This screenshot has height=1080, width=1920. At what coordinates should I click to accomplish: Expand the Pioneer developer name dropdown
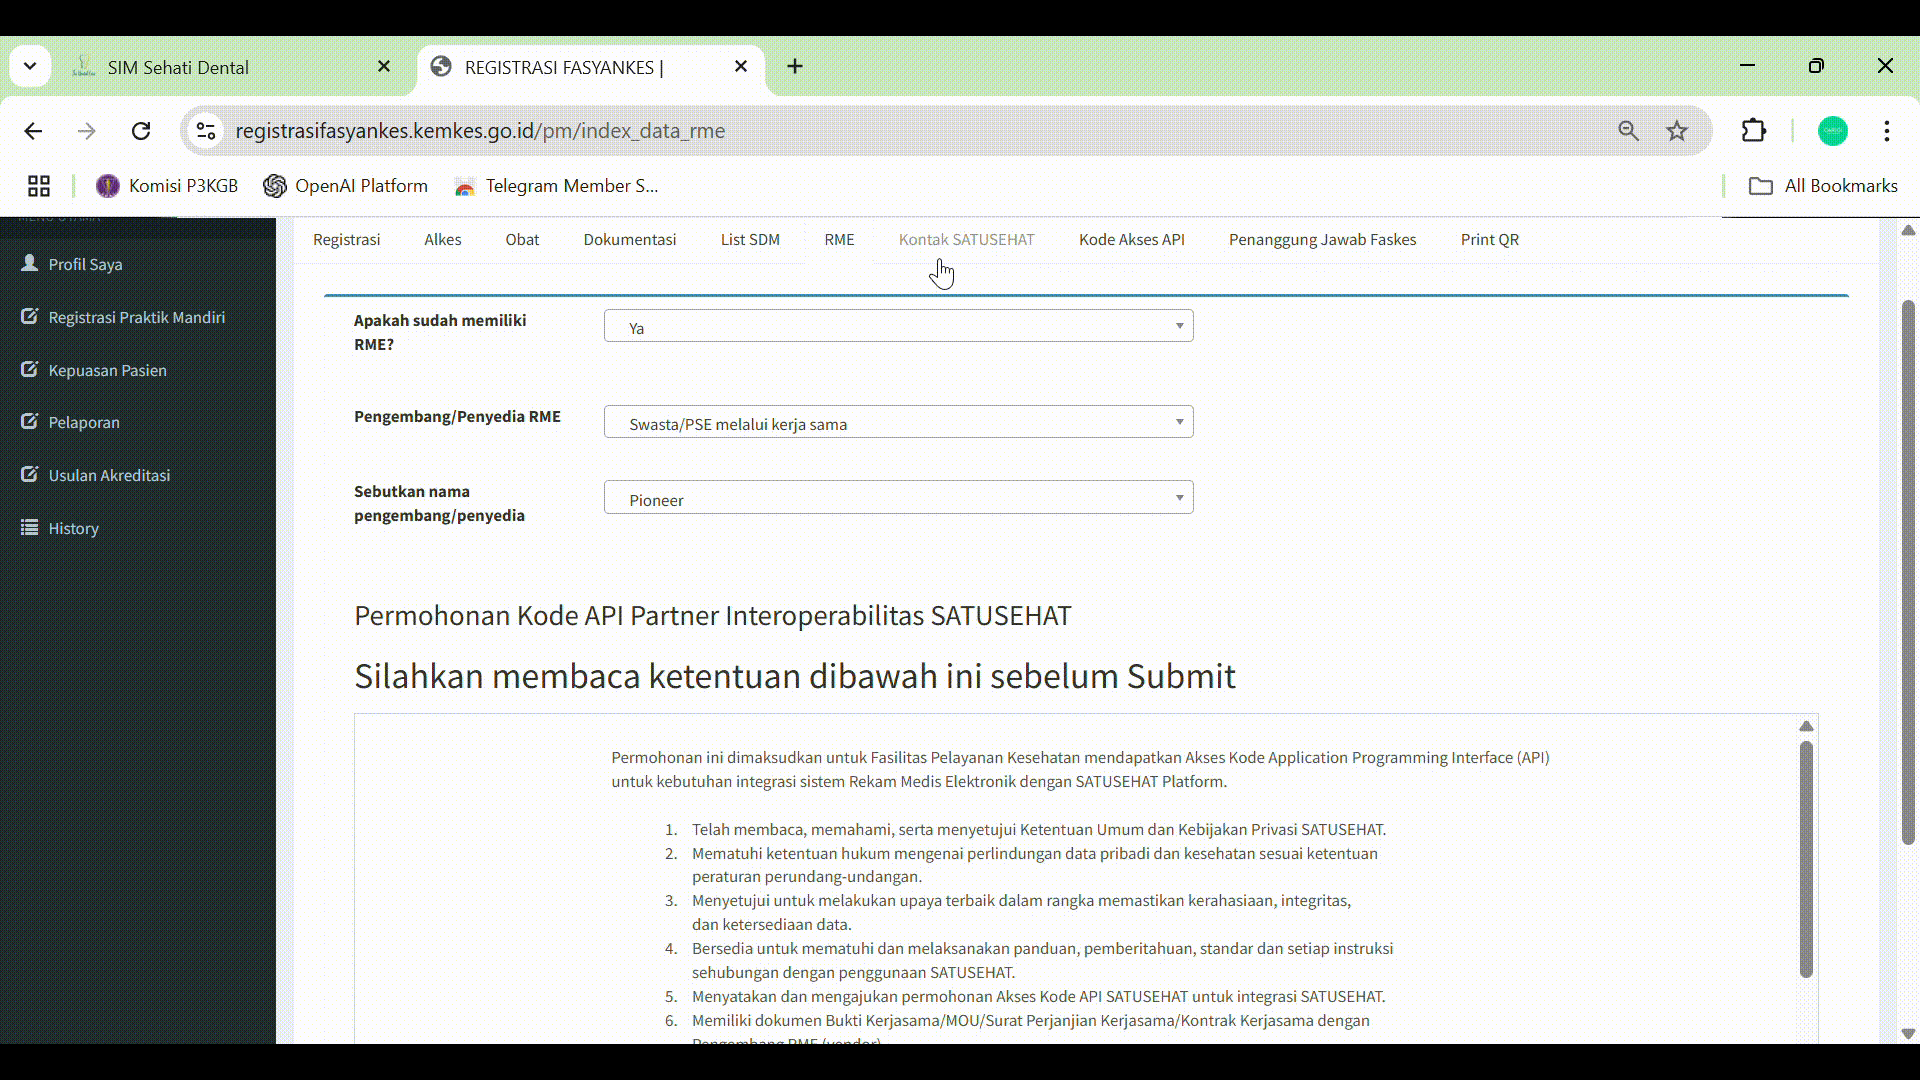point(898,499)
